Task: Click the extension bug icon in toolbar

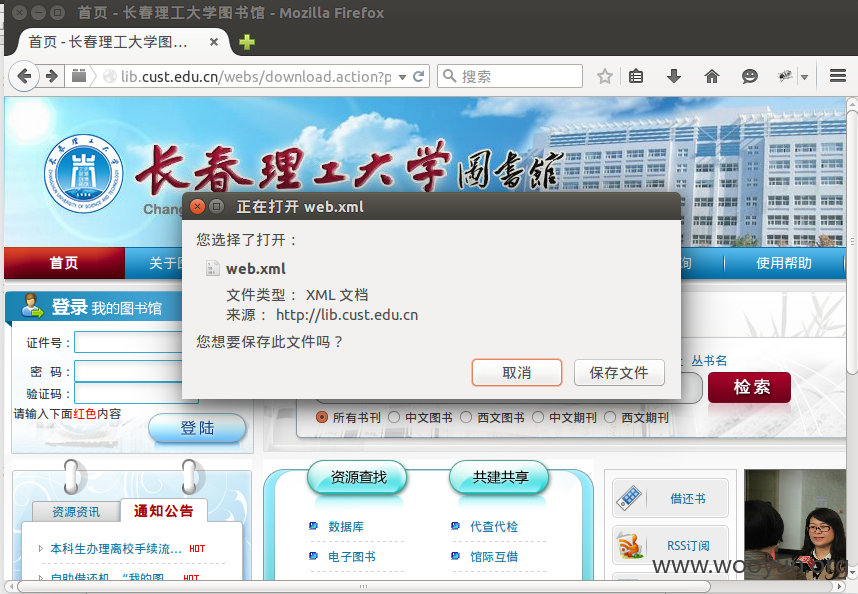Action: 785,76
